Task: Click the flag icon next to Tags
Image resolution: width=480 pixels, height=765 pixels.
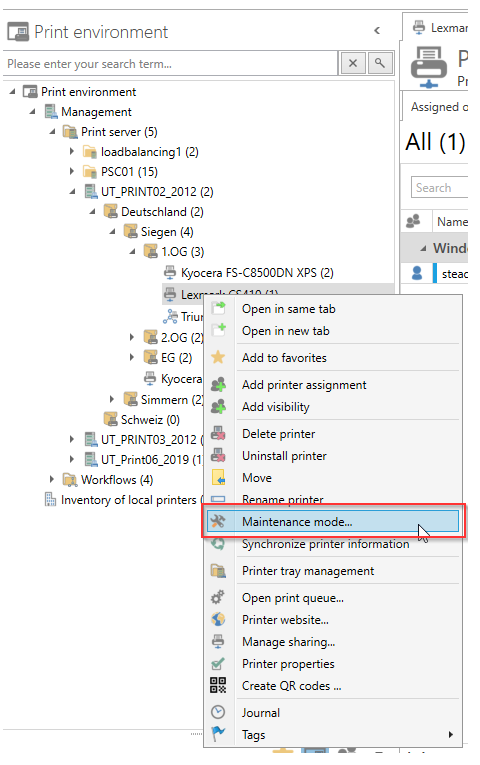Action: [x=218, y=734]
